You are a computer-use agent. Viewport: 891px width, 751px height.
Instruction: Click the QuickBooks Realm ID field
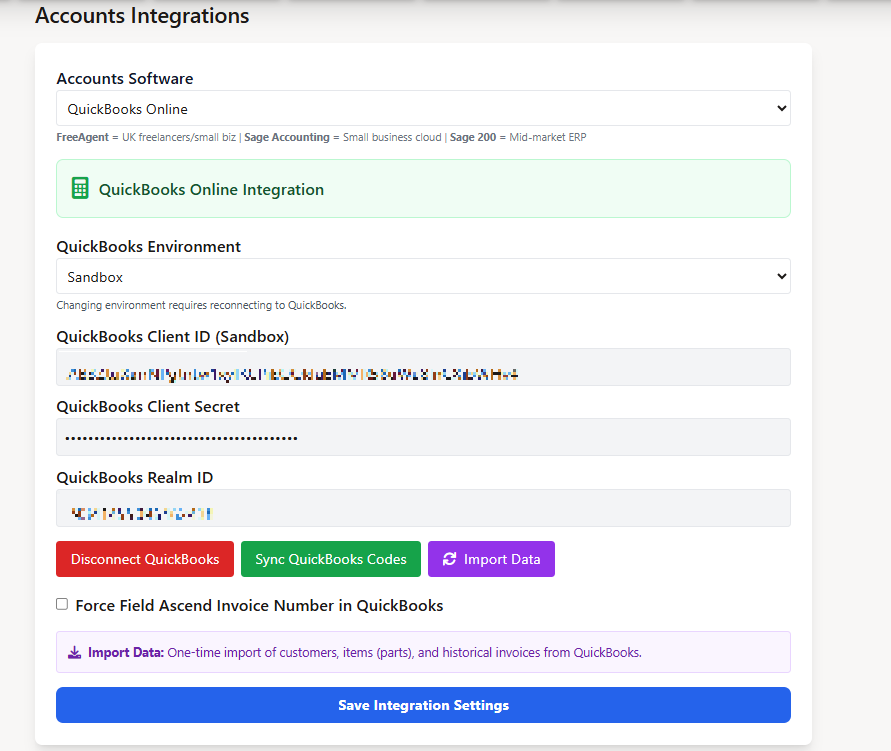coord(423,508)
